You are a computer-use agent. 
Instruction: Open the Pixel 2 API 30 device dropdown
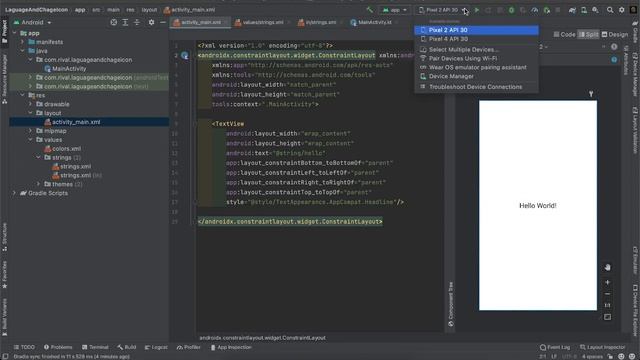pyautogui.click(x=442, y=10)
